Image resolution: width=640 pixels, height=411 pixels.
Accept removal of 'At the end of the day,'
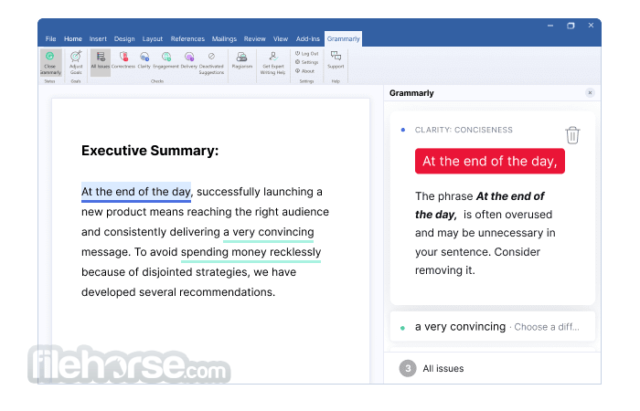[490, 161]
